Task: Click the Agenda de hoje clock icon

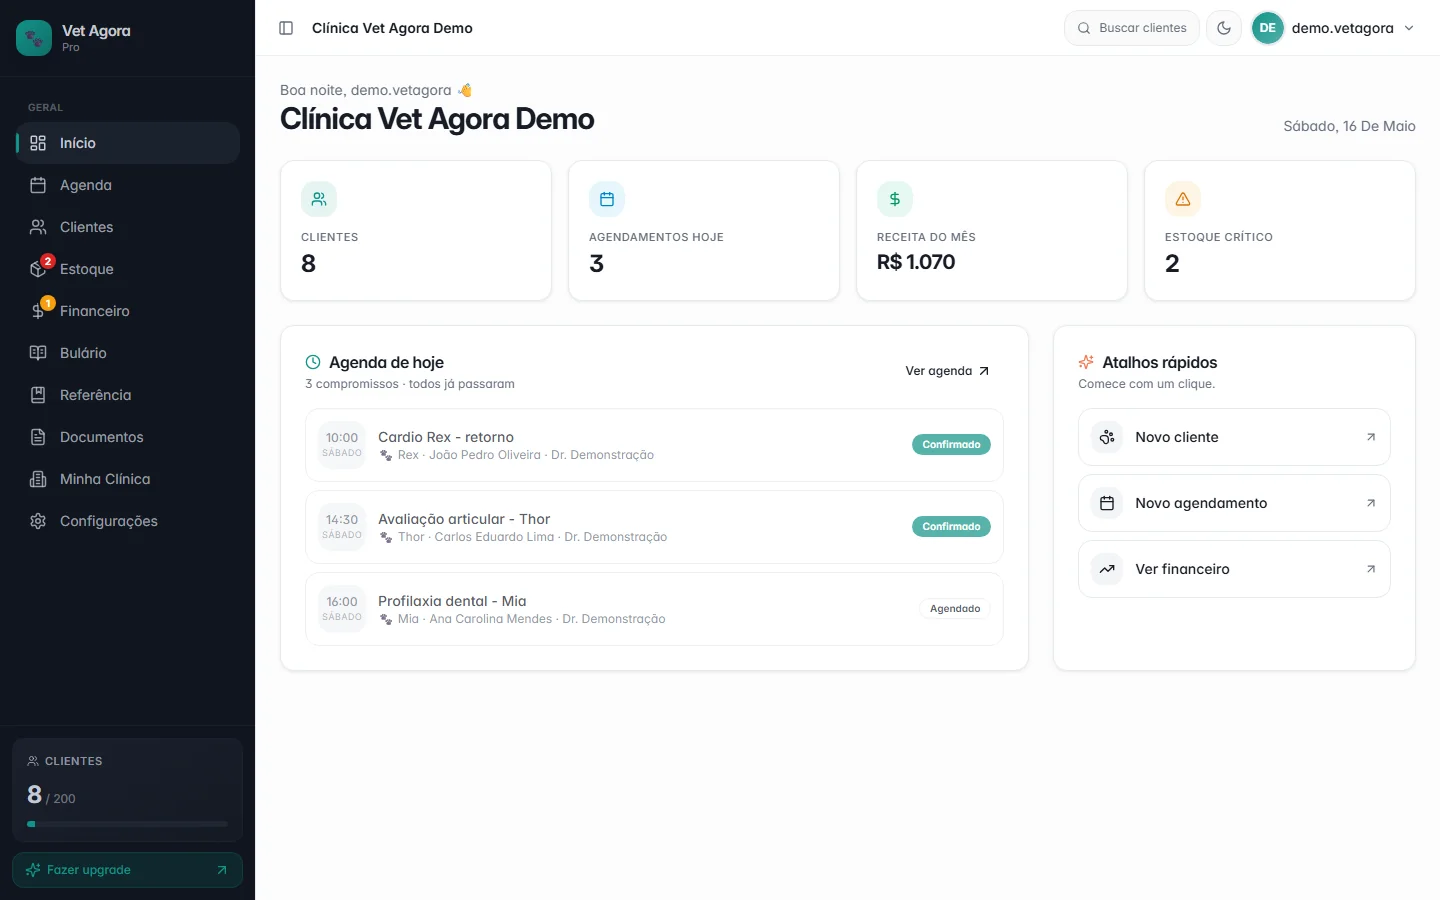Action: click(x=313, y=362)
